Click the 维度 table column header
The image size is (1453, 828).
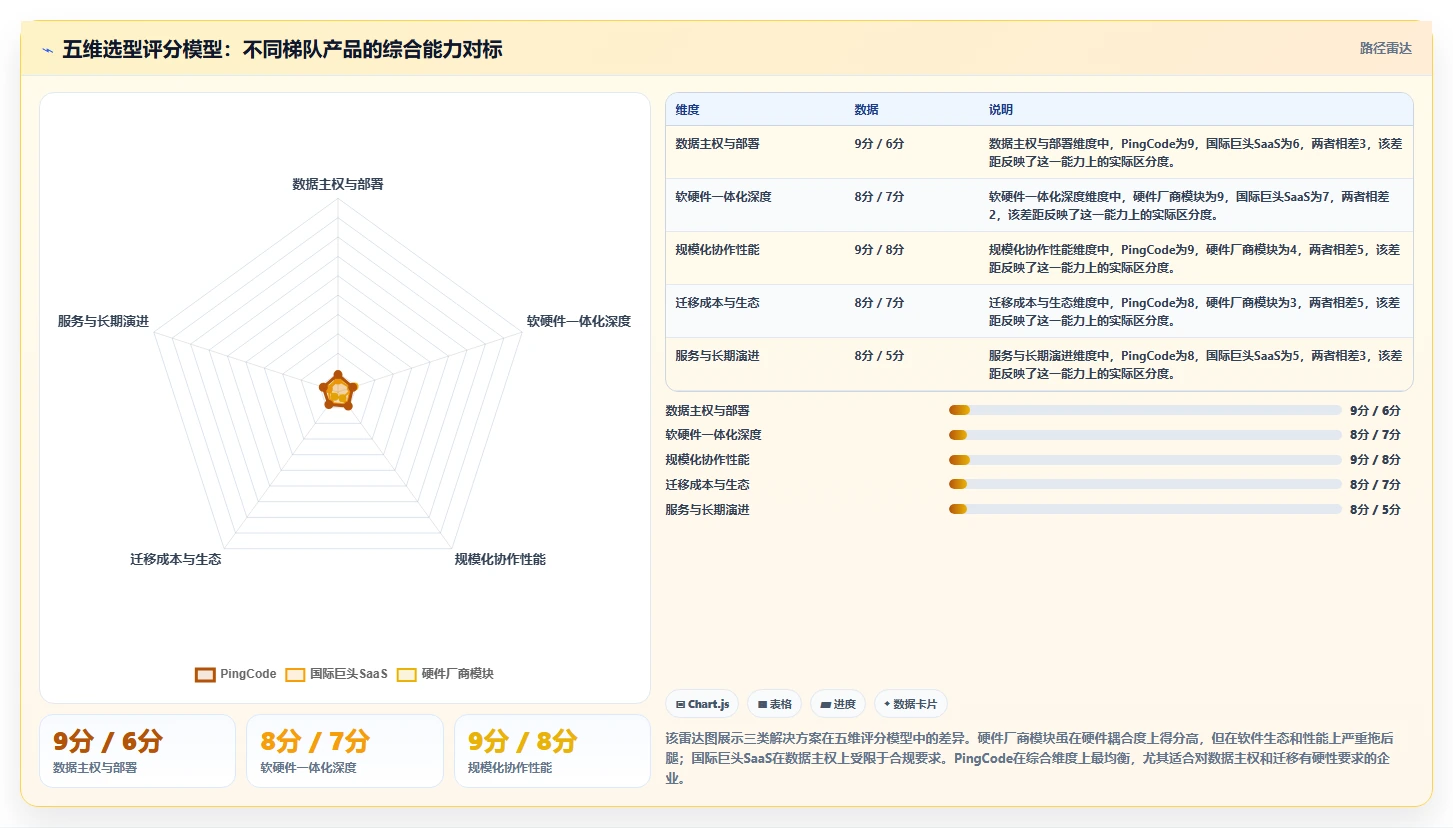tap(687, 109)
